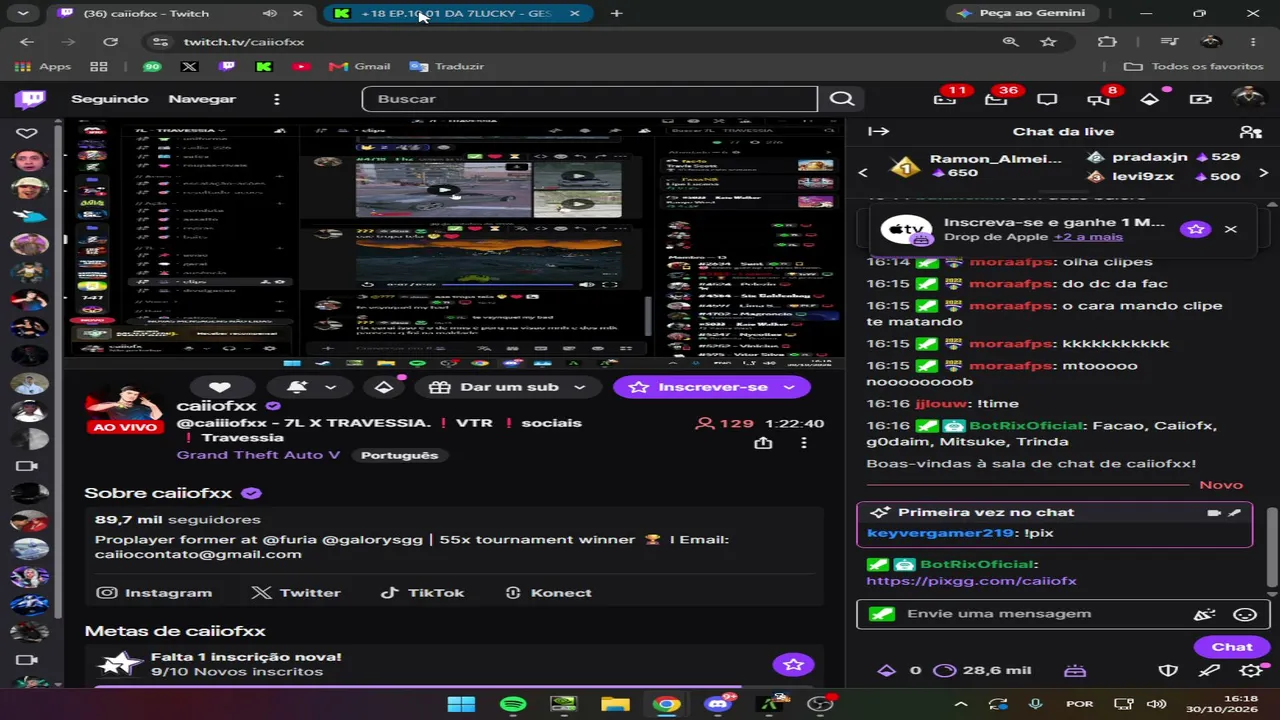Share the stream using the share icon
The image size is (1280, 720).
(x=763, y=443)
